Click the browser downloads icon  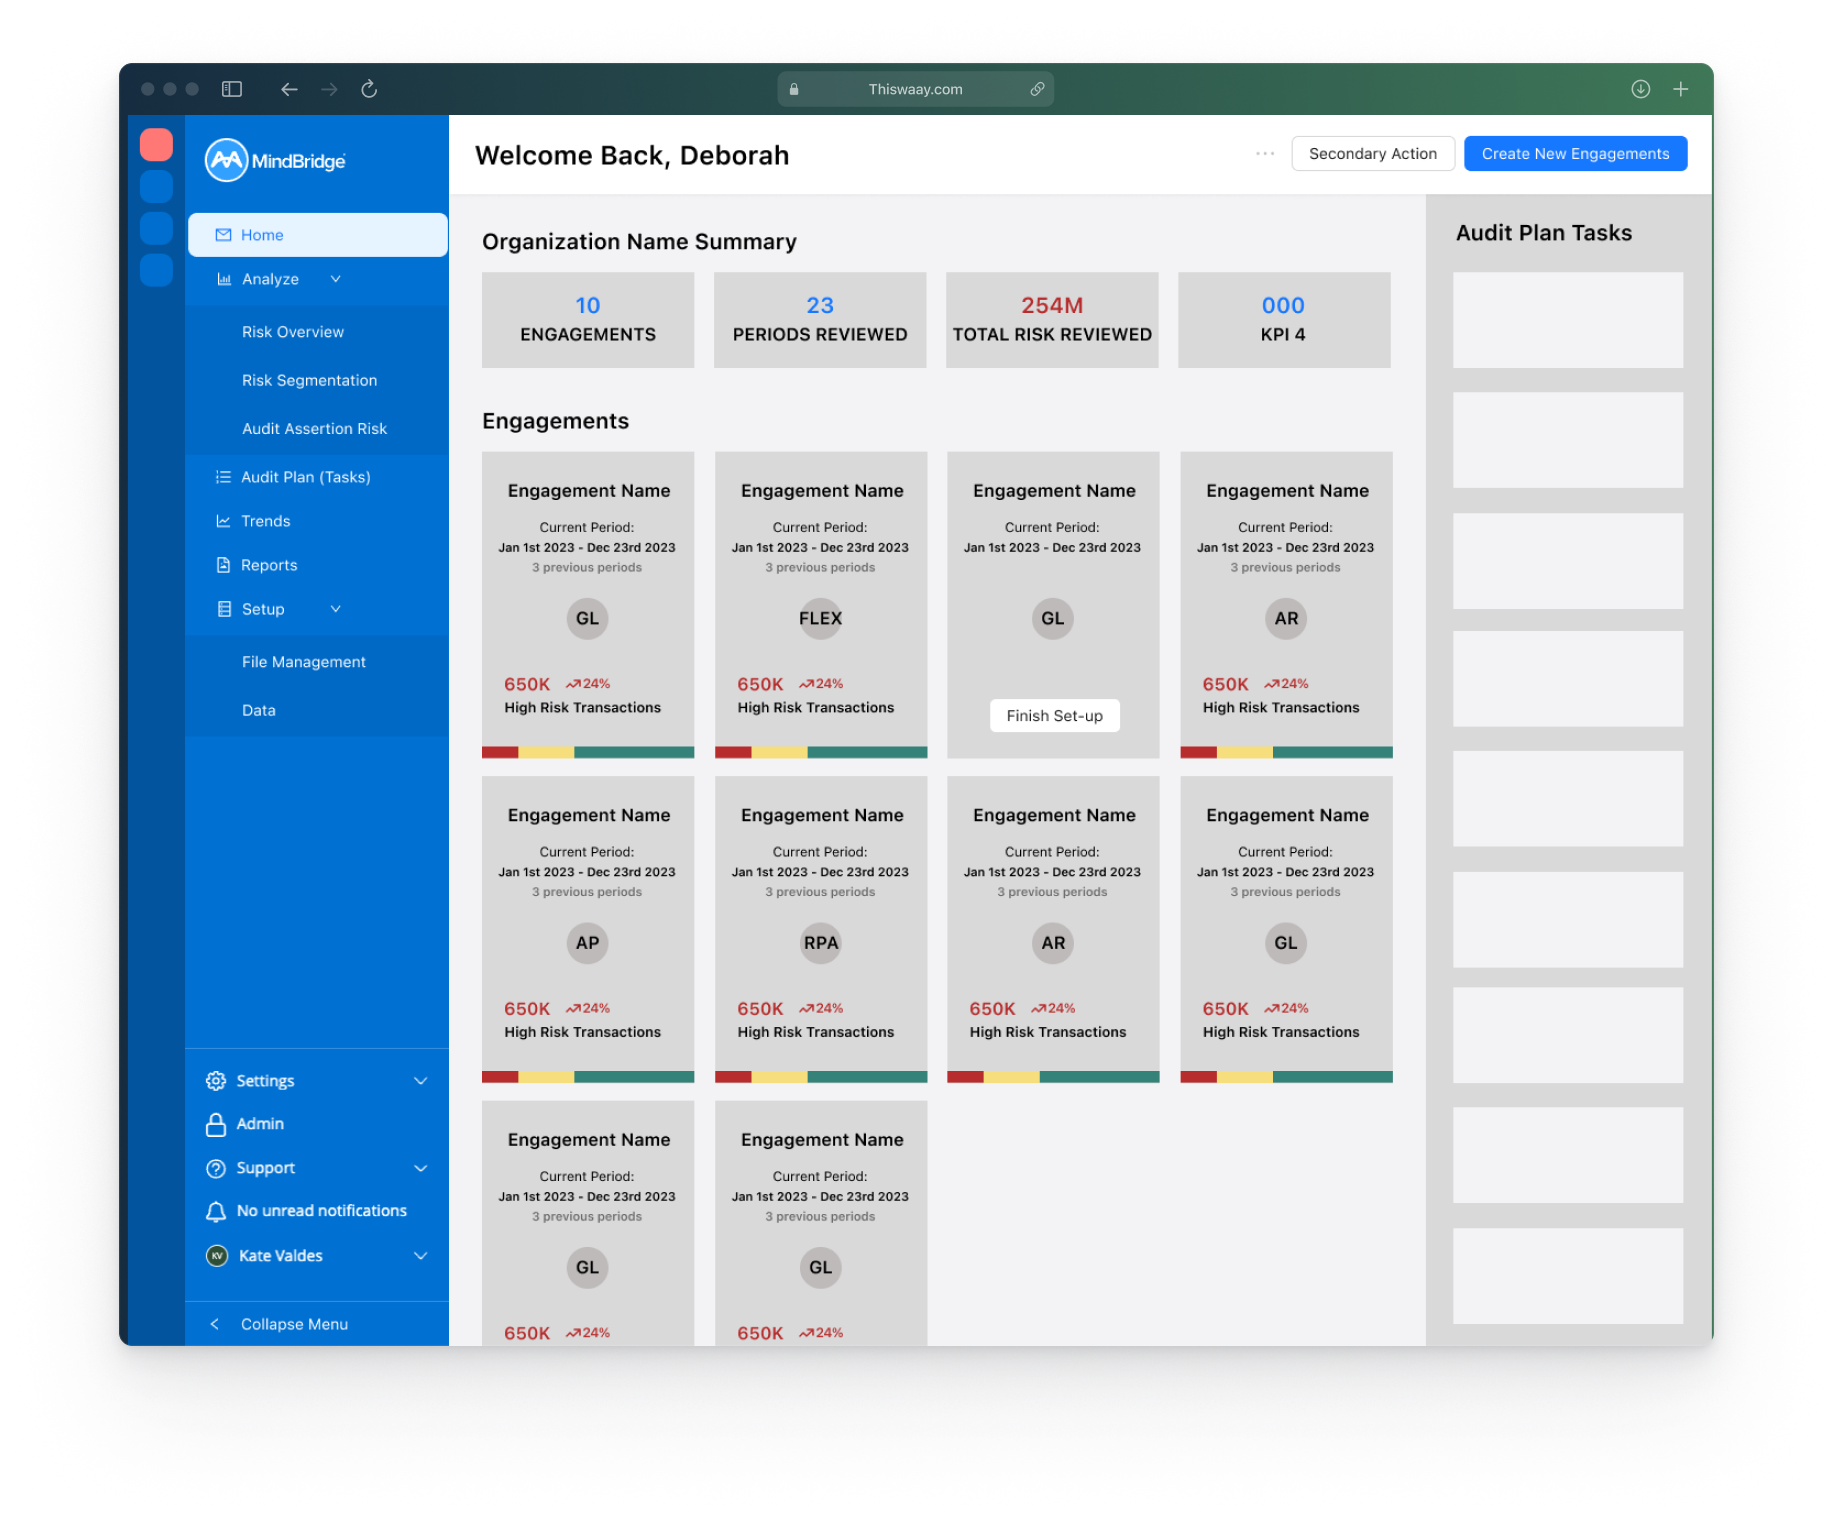[1640, 89]
